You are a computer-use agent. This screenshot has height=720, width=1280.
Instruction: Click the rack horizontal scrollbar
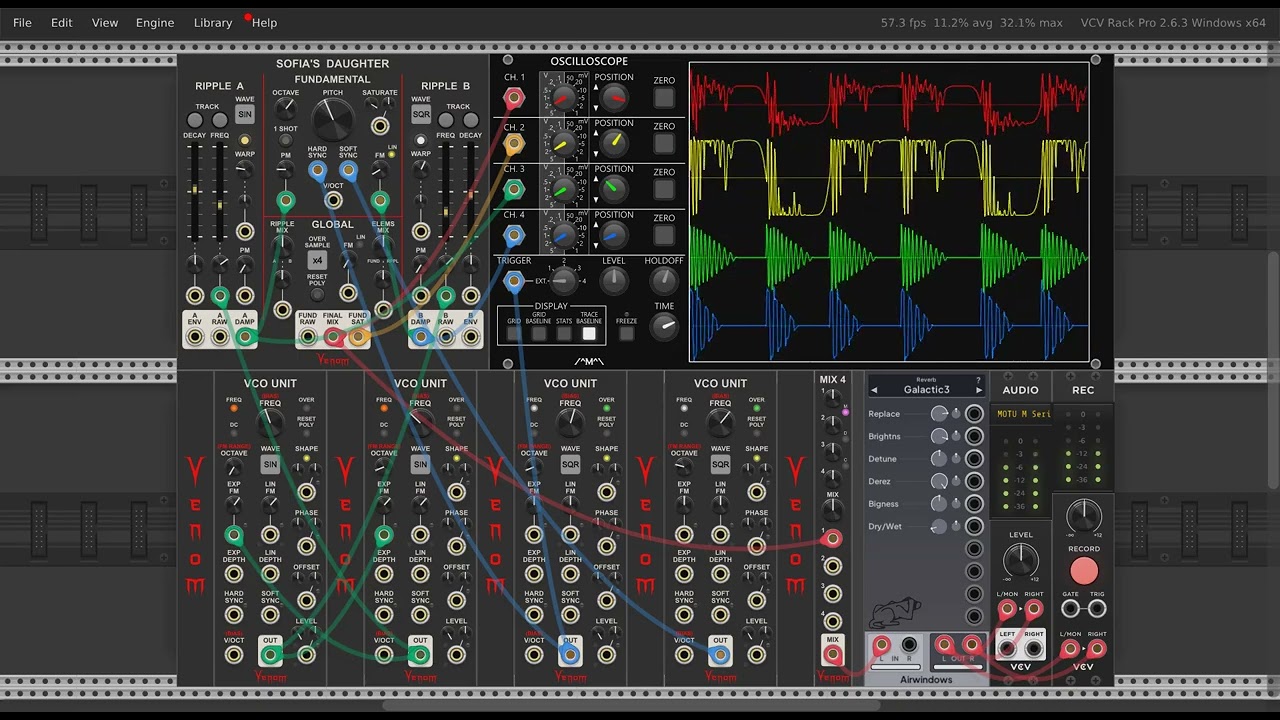(x=633, y=706)
